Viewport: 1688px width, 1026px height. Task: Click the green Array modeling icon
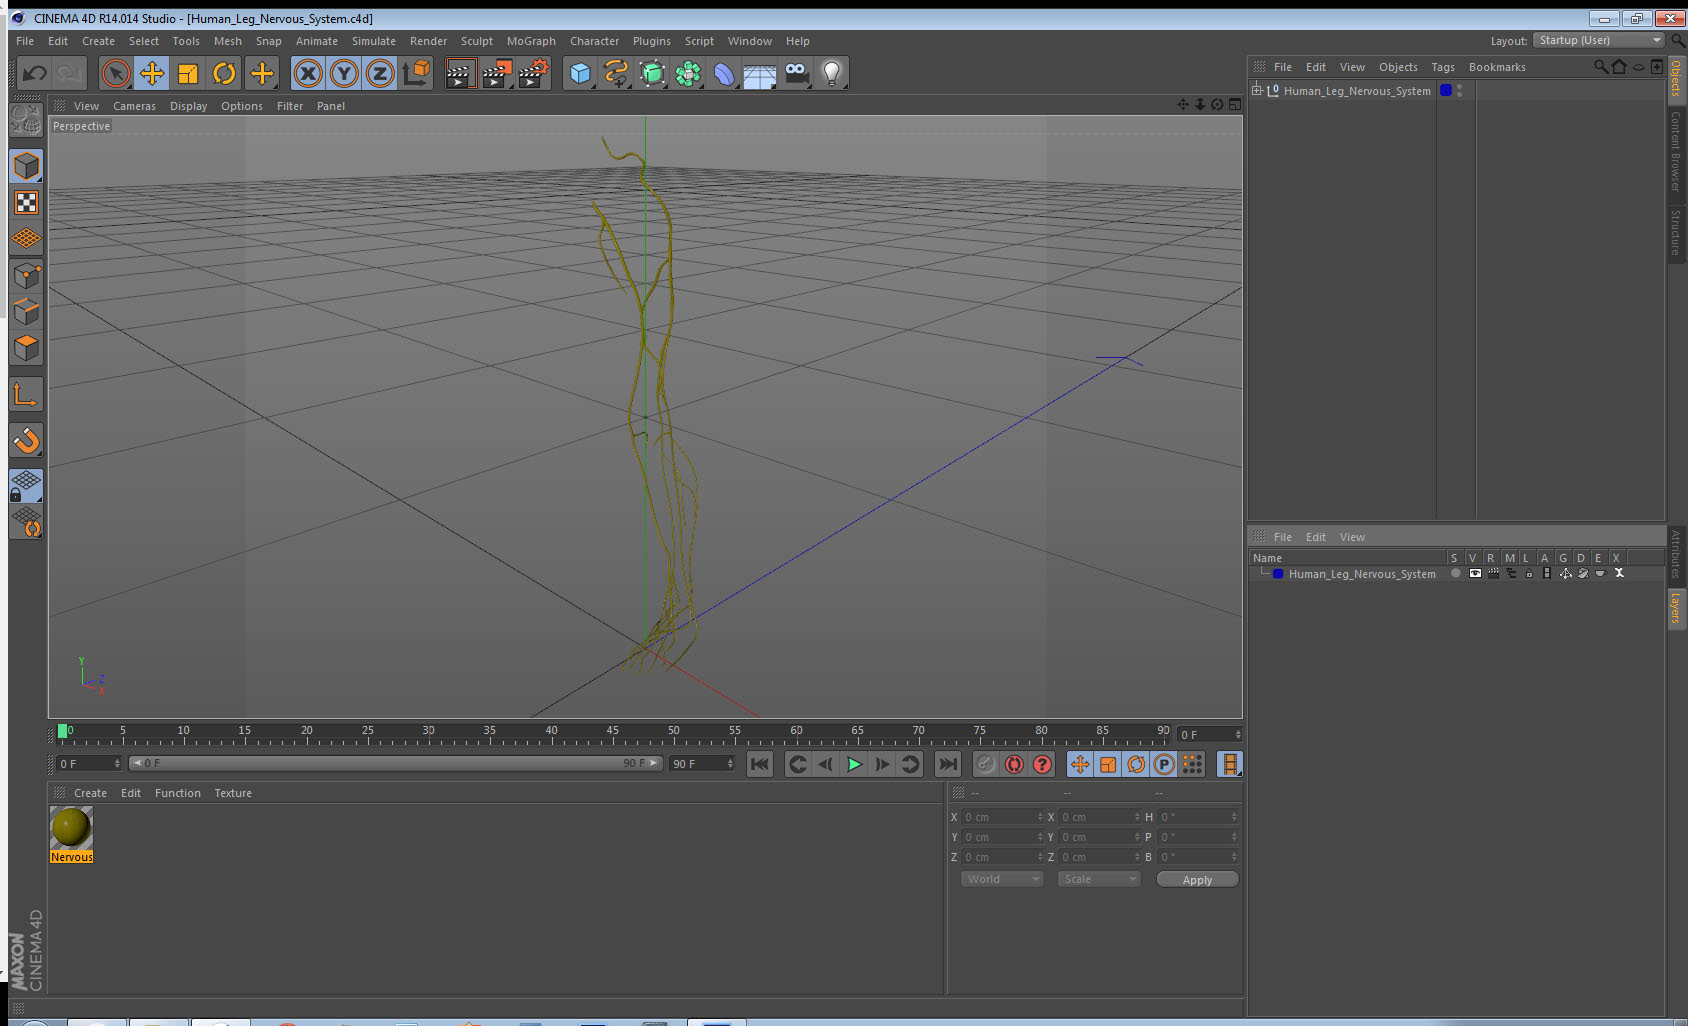688,73
